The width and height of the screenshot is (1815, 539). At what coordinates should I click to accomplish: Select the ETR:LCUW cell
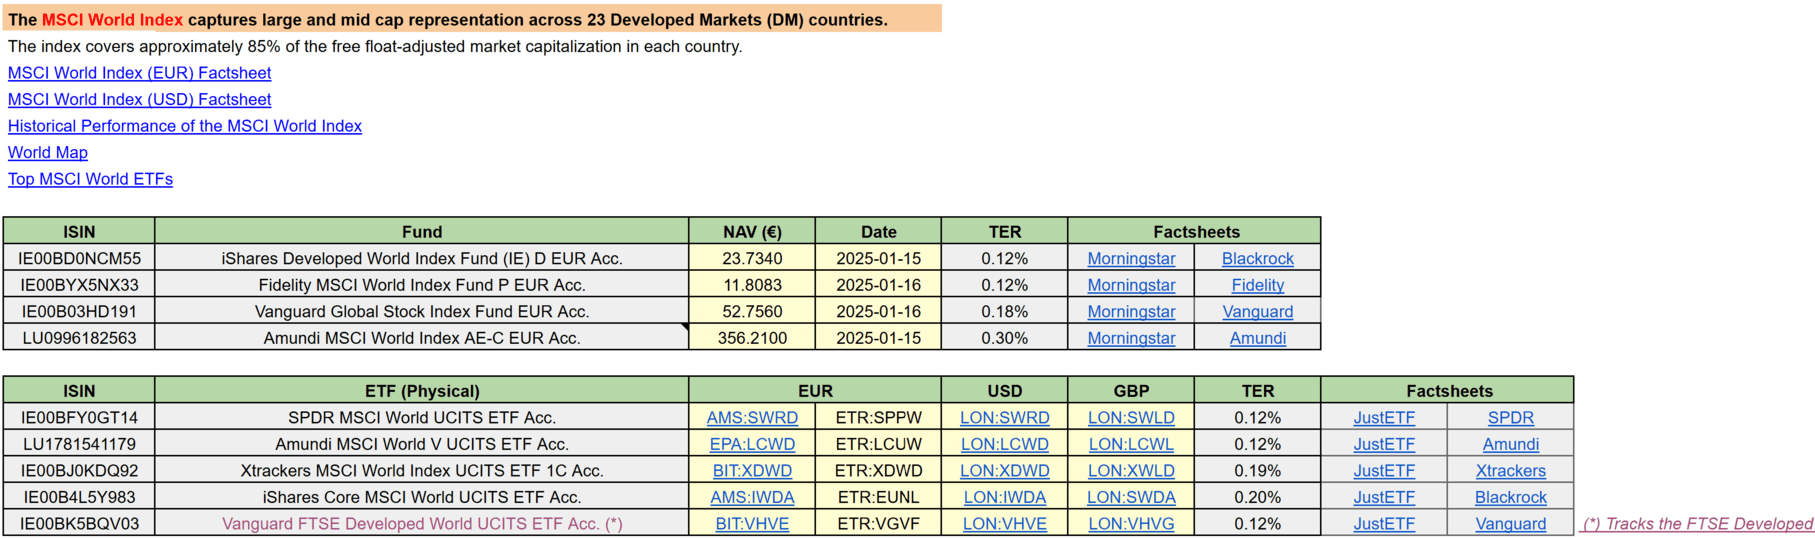(x=878, y=444)
